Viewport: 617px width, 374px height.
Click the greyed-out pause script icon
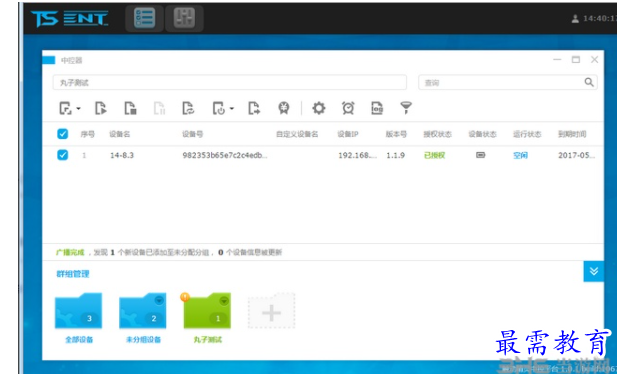[159, 108]
